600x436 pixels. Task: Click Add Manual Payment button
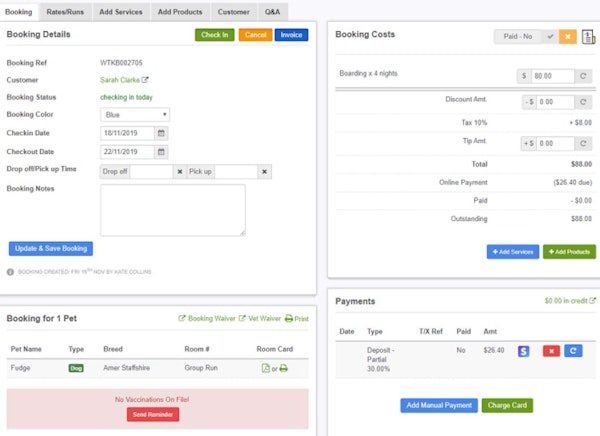(439, 405)
